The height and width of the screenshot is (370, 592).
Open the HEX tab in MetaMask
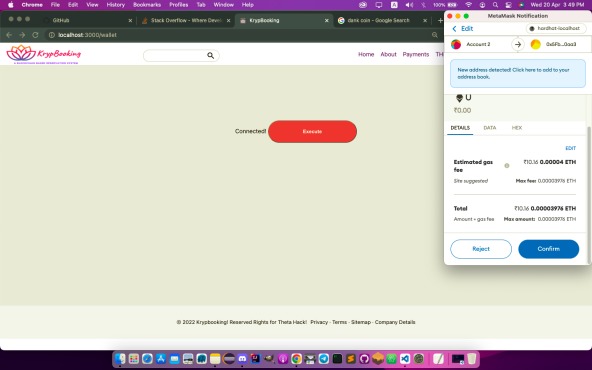516,128
